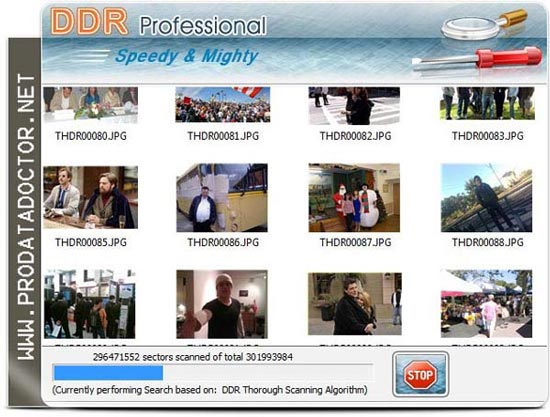
Task: Click the THDR00083.JPG filename label
Action: click(488, 136)
